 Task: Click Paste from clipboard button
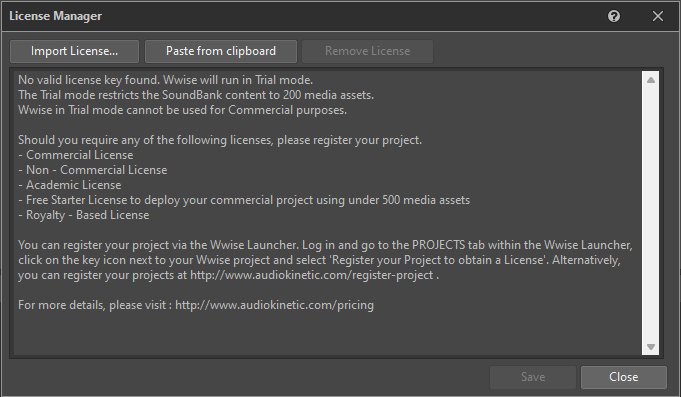[x=221, y=51]
